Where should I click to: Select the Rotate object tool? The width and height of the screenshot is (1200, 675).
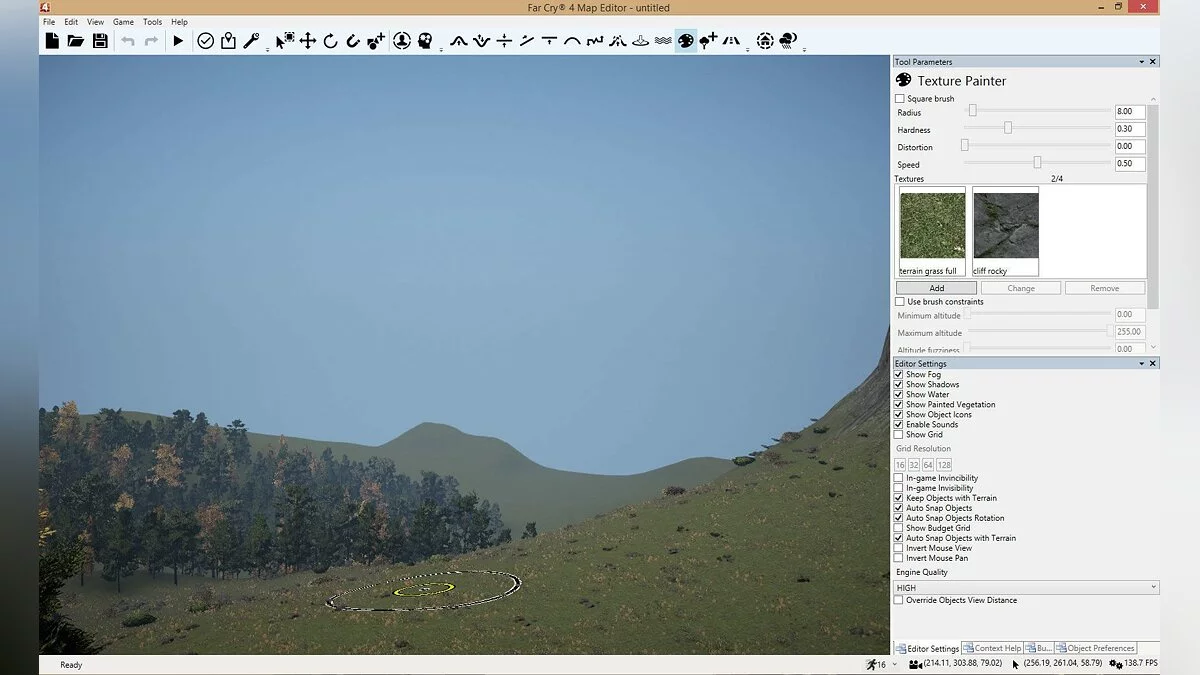click(x=330, y=41)
